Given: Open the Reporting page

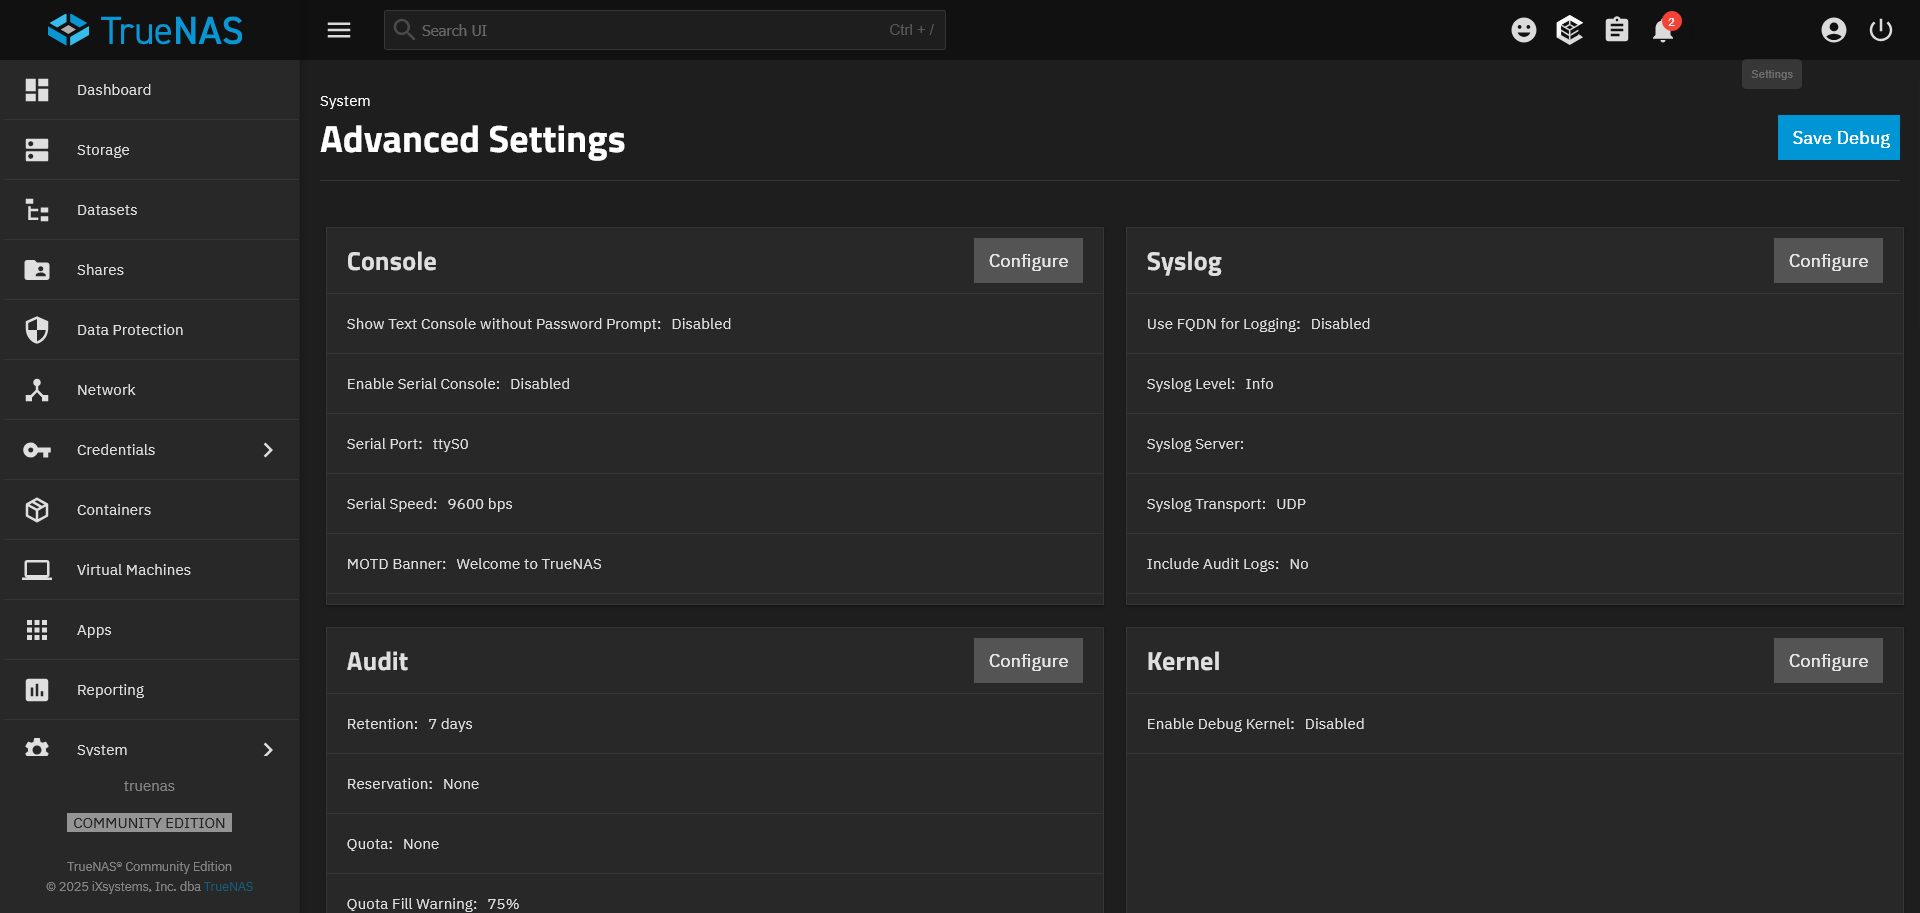Looking at the screenshot, I should pos(150,690).
